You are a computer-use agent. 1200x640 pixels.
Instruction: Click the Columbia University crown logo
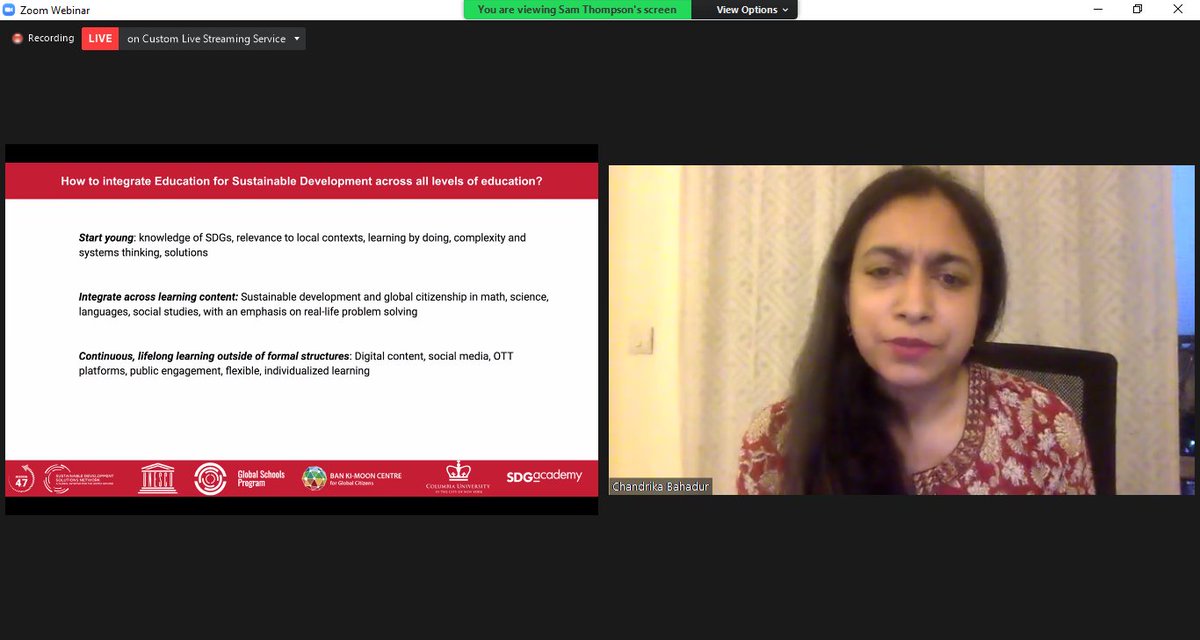(458, 477)
